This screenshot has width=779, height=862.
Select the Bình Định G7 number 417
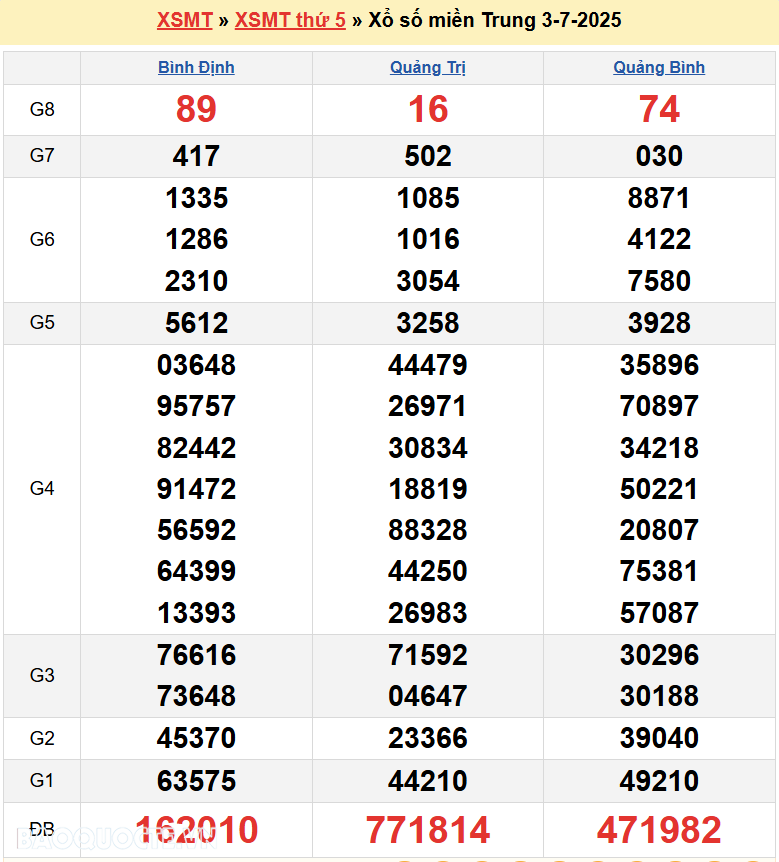point(196,156)
